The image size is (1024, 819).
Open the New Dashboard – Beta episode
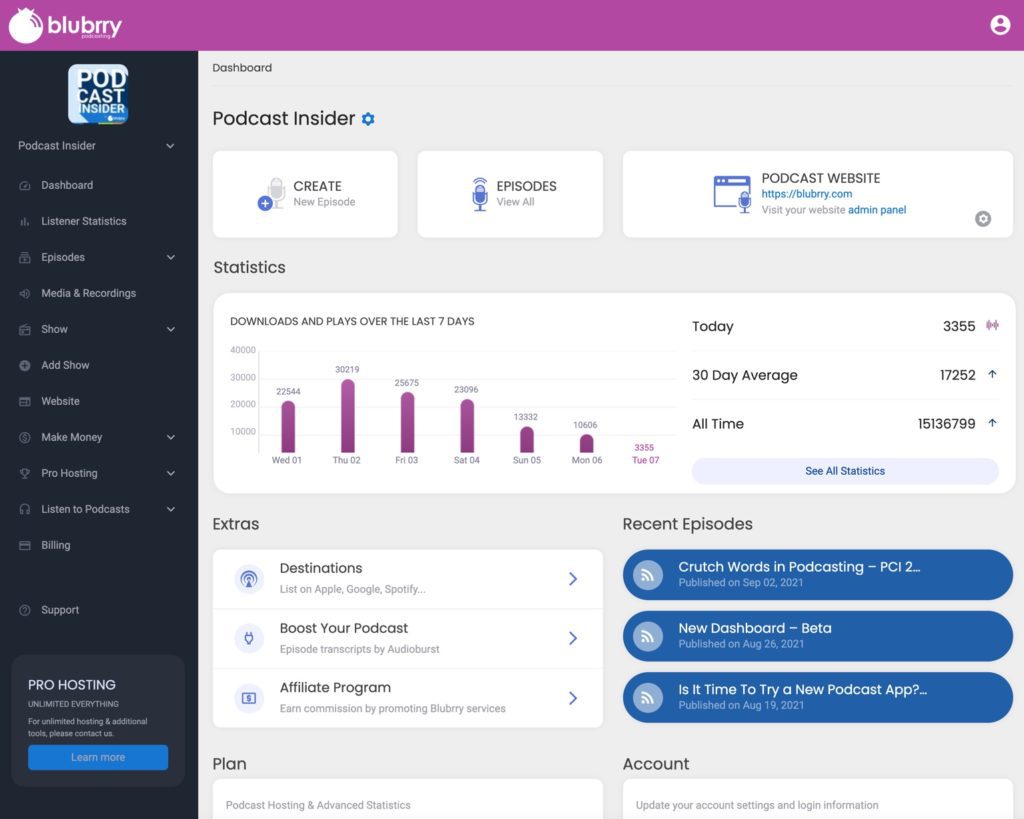click(818, 636)
